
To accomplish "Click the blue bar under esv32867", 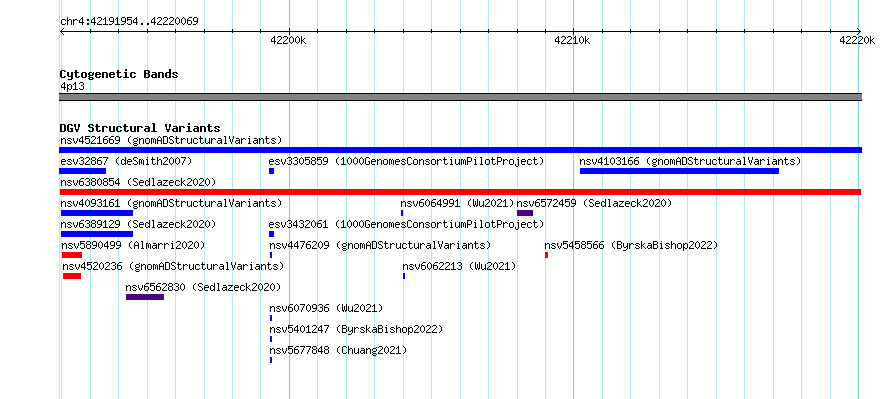I will pyautogui.click(x=82, y=171).
